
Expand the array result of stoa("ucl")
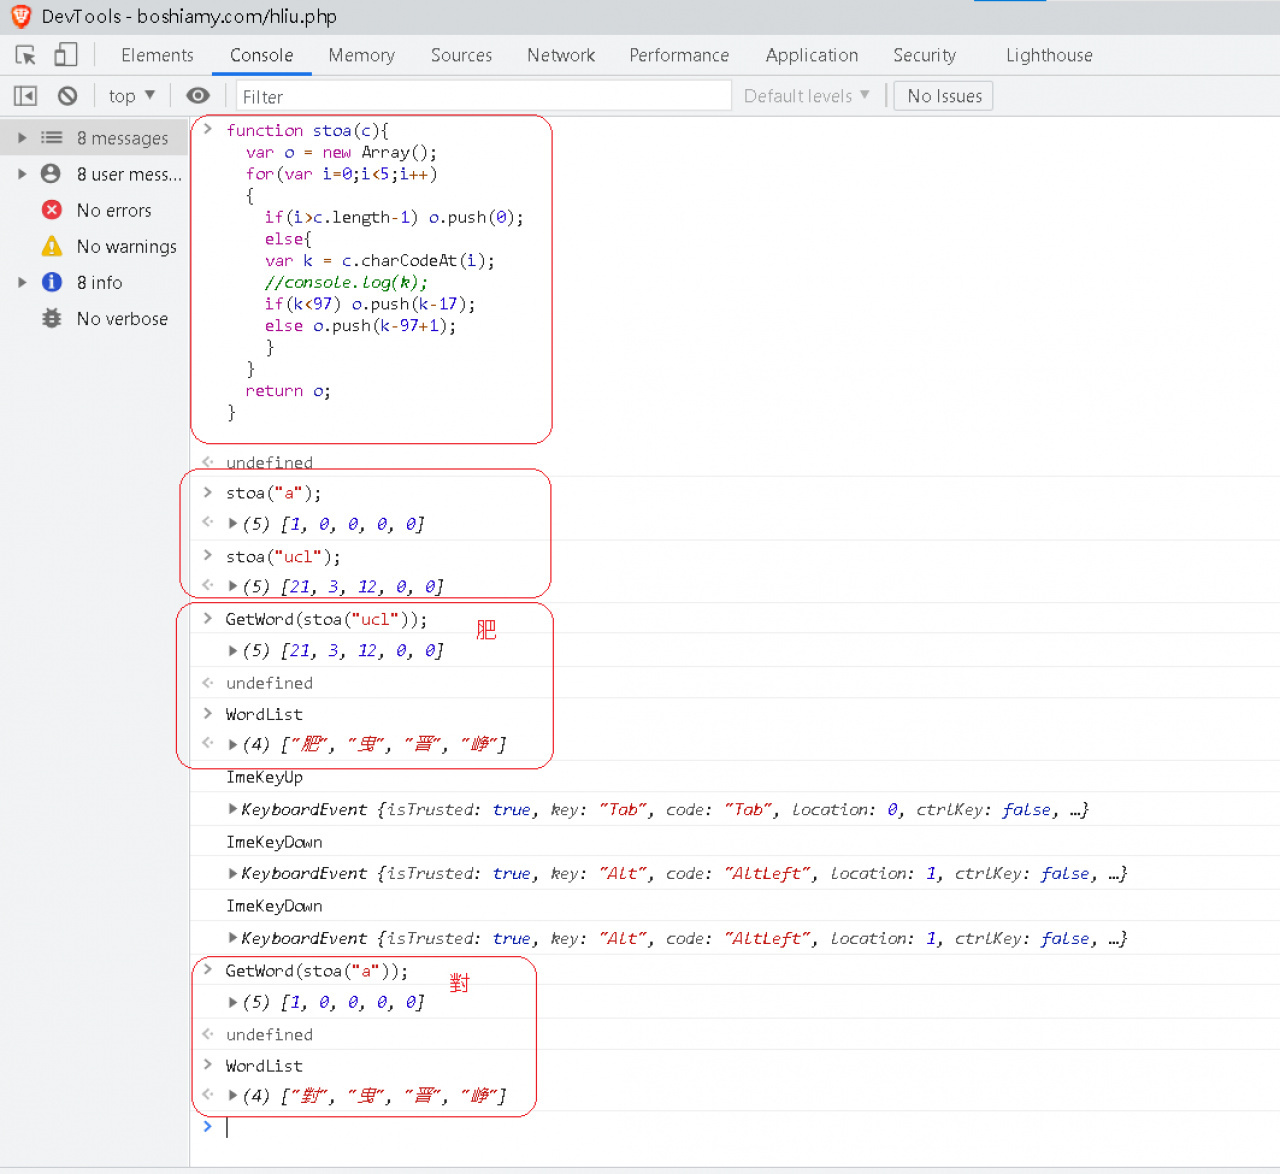233,586
